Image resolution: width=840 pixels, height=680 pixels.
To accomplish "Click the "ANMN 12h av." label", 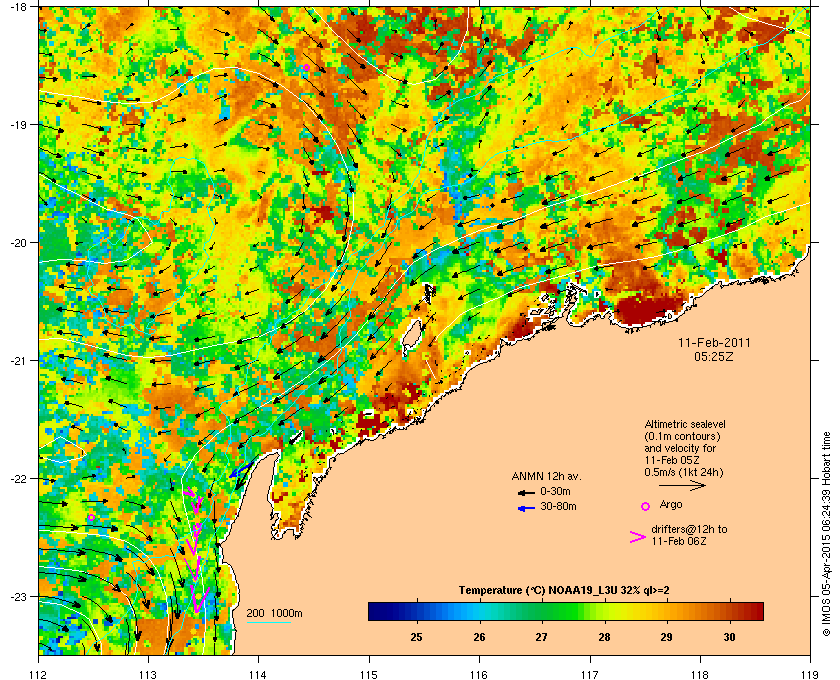I will click(546, 476).
